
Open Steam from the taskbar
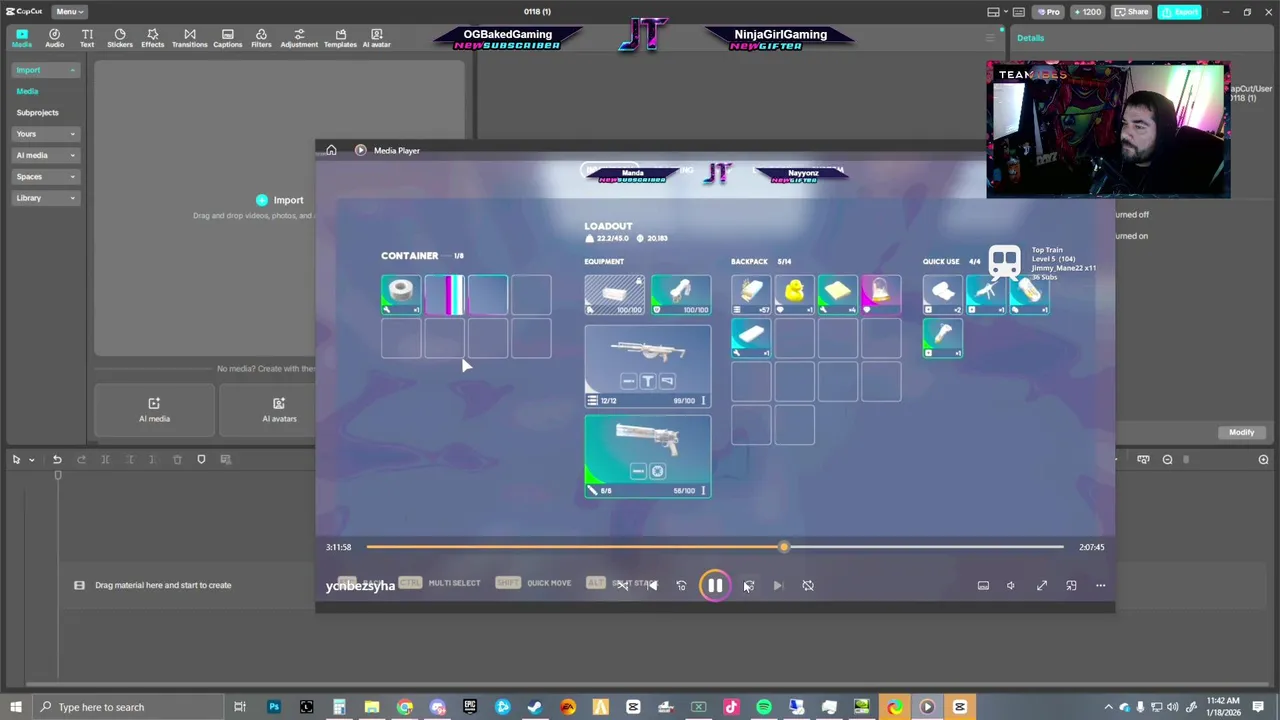[x=535, y=707]
